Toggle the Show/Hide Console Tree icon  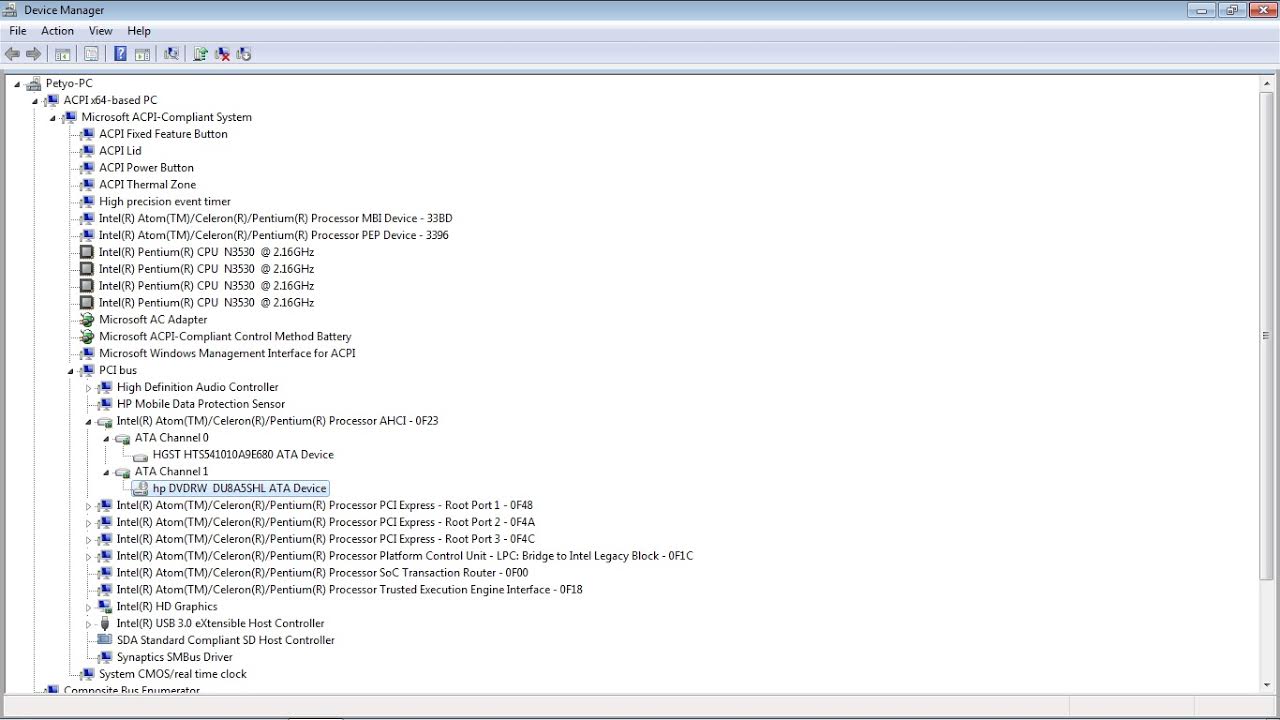click(62, 54)
